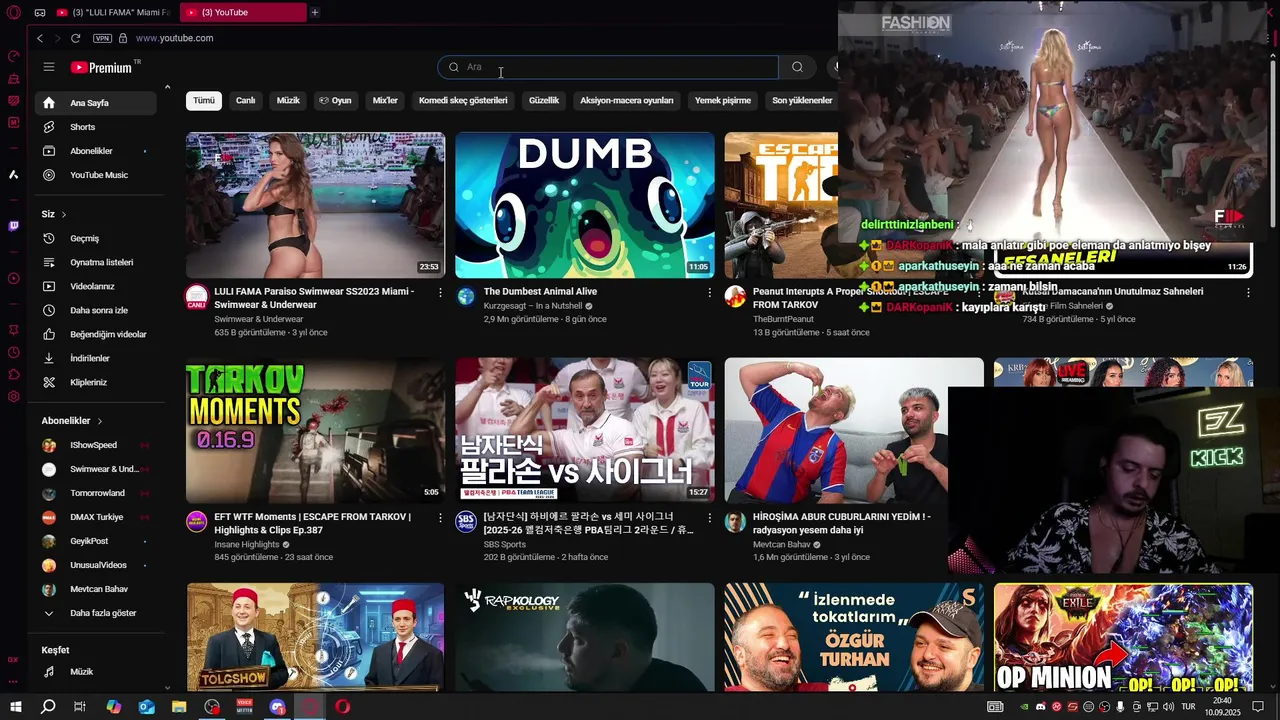This screenshot has height=720, width=1280.
Task: Open Mevtcan Bahav subscription in sidebar
Action: 96,589
